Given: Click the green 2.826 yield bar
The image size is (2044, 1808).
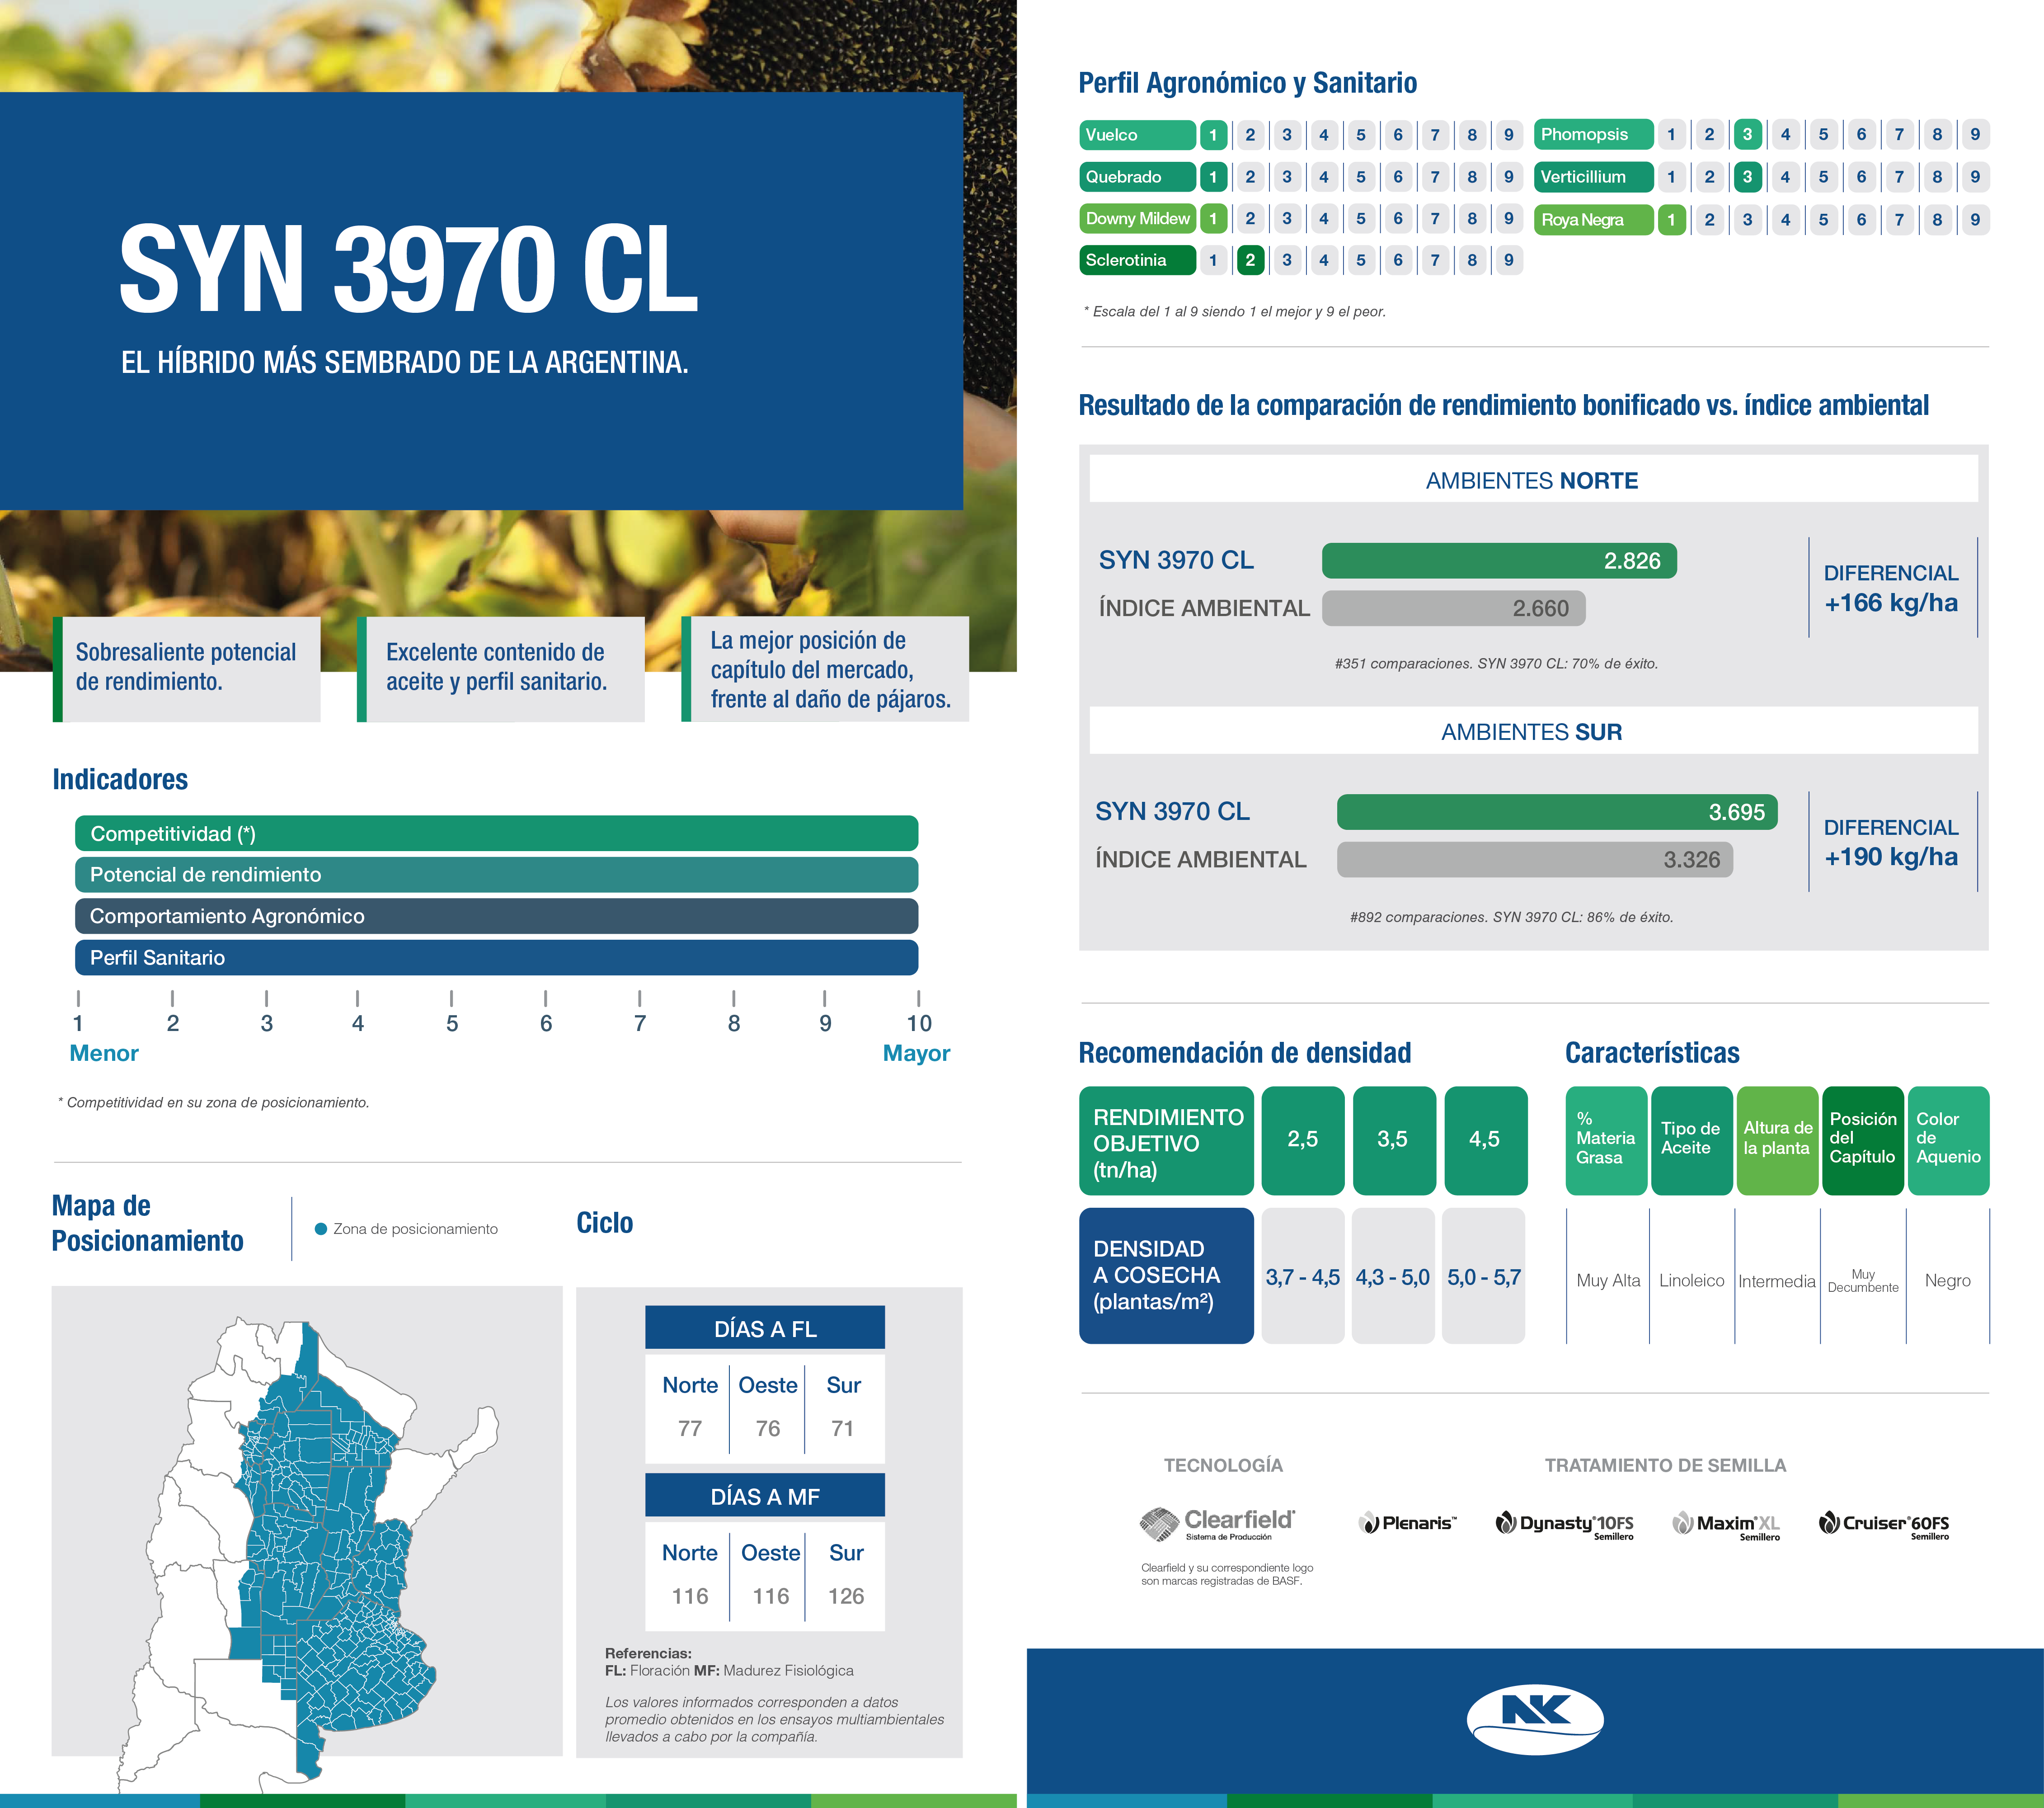Looking at the screenshot, I should (x=1499, y=561).
